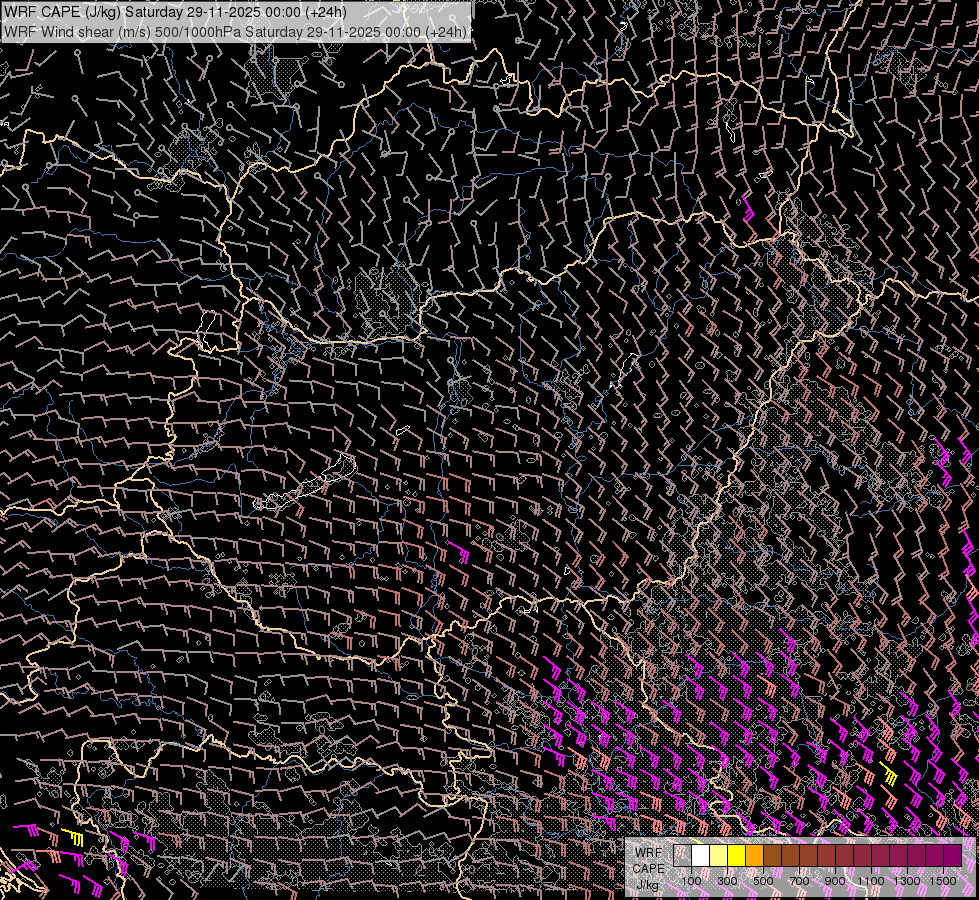Click the WRF Wind shear title line
Screen dimensions: 979x900
tap(235, 31)
